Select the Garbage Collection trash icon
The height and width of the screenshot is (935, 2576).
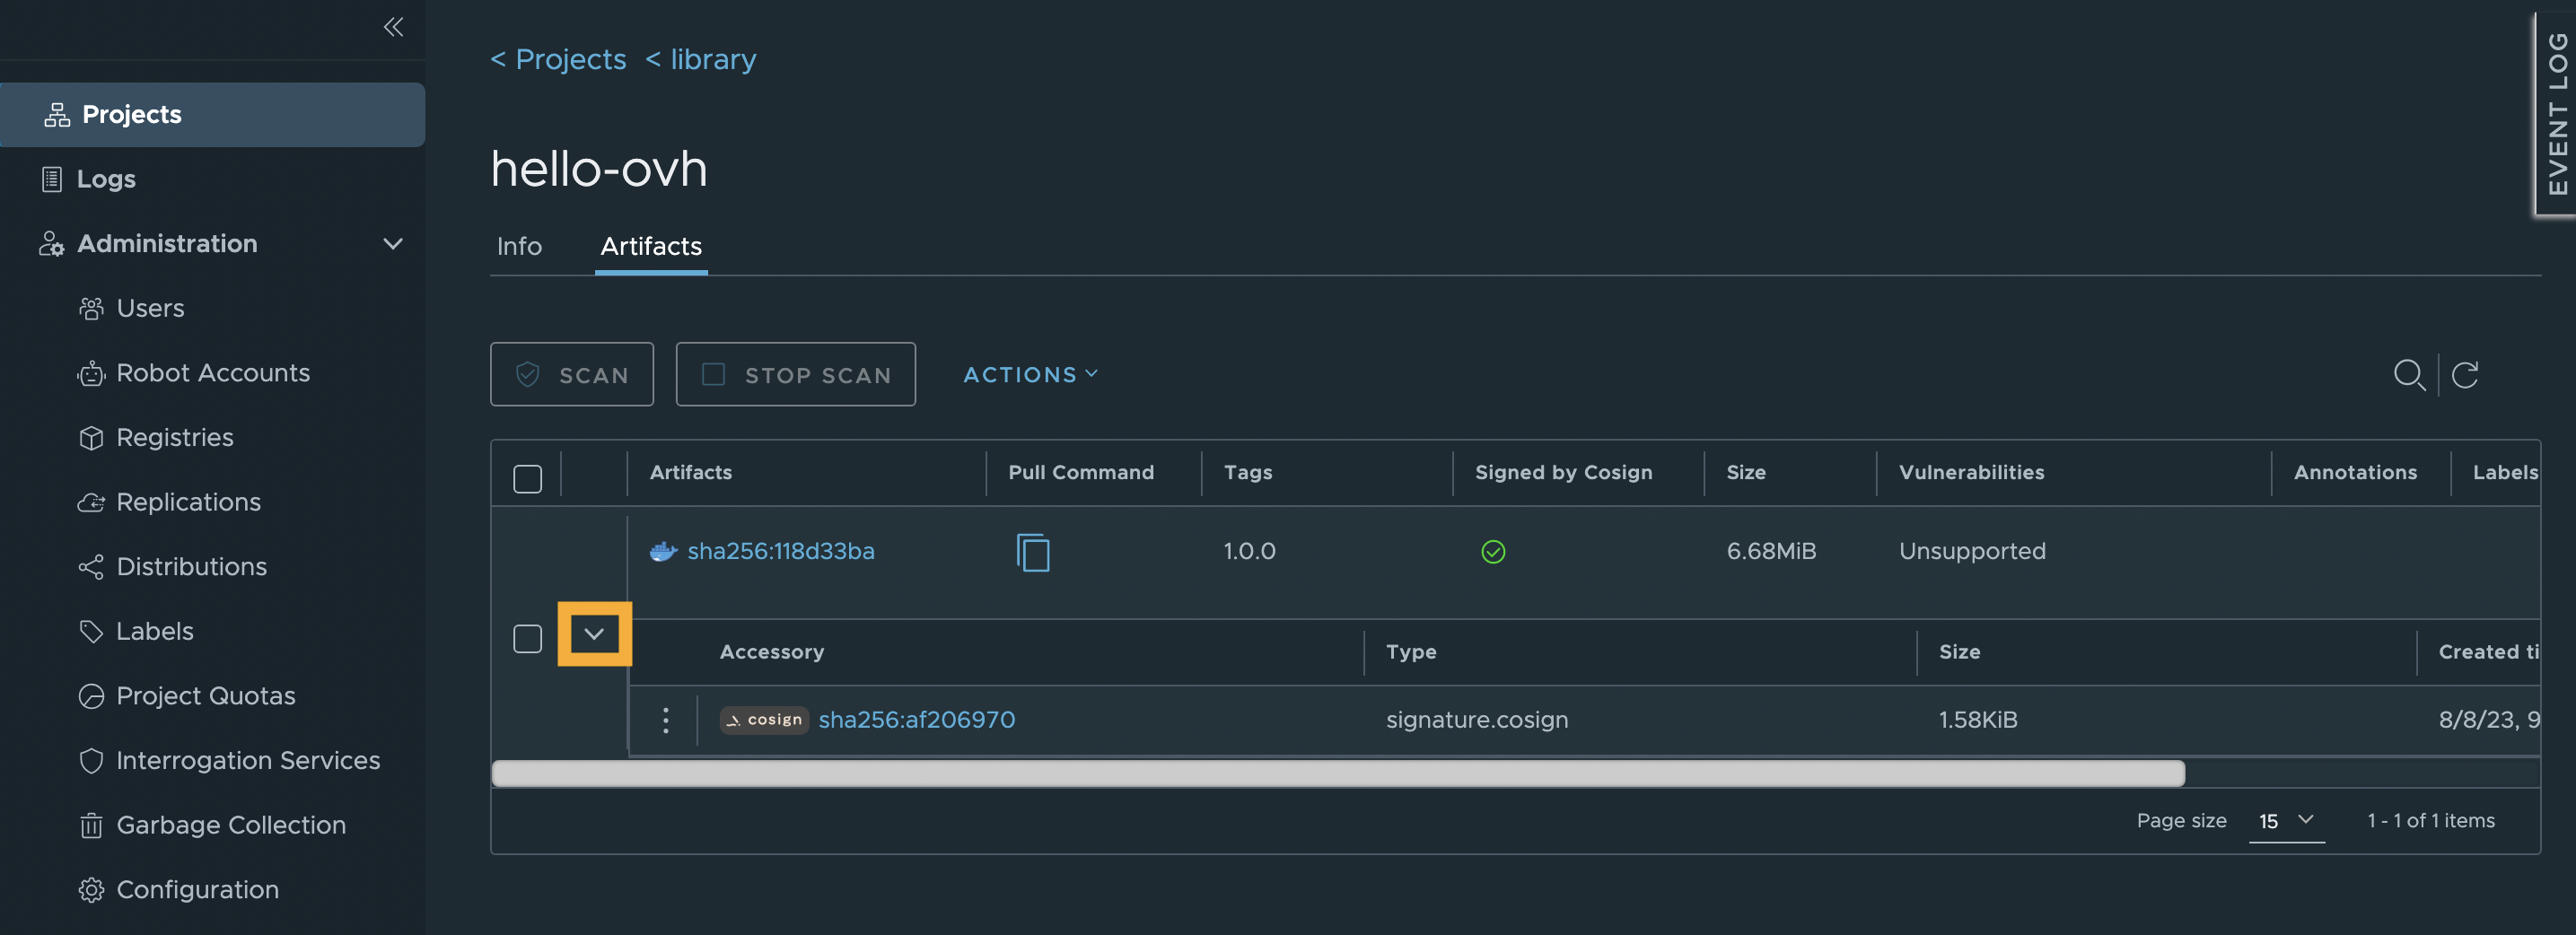pyautogui.click(x=91, y=825)
